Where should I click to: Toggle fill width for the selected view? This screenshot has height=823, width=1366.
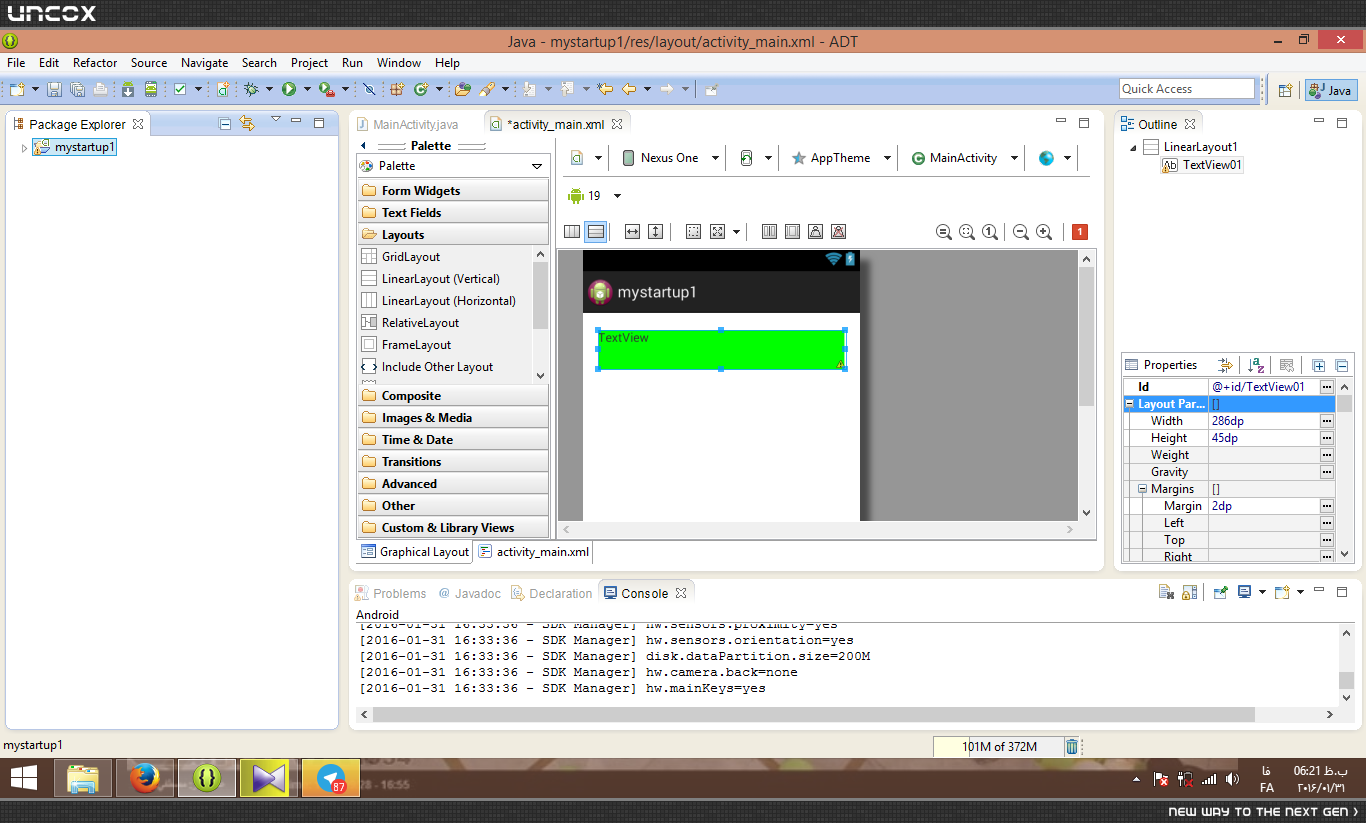(632, 232)
